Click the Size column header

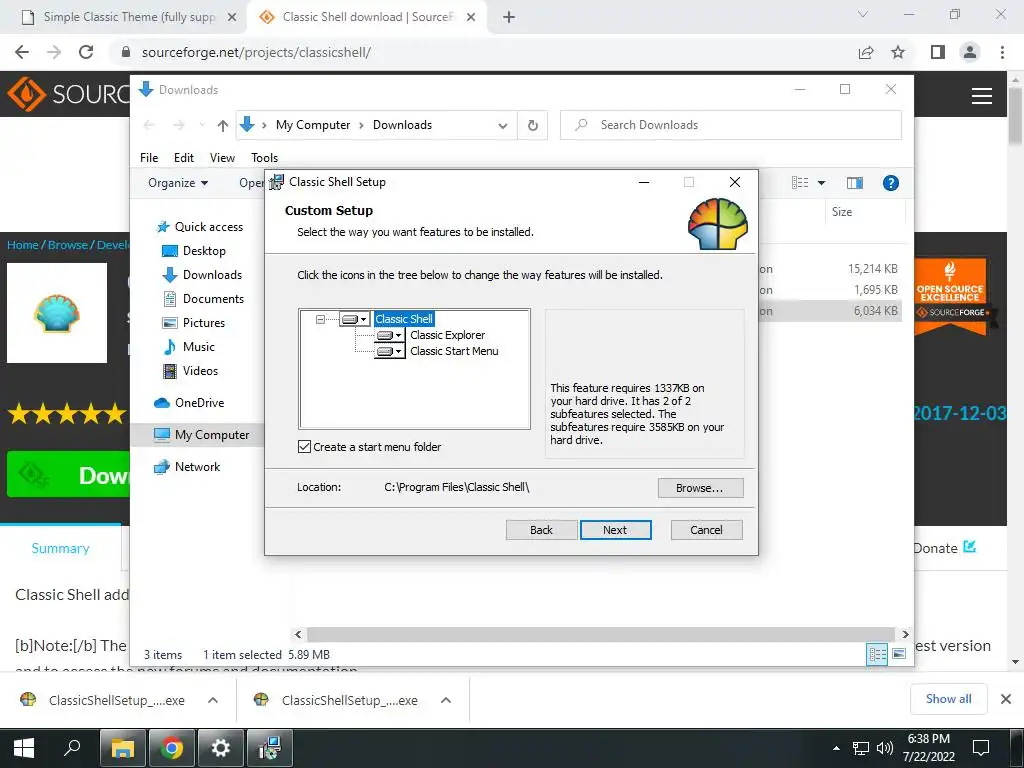842,212
